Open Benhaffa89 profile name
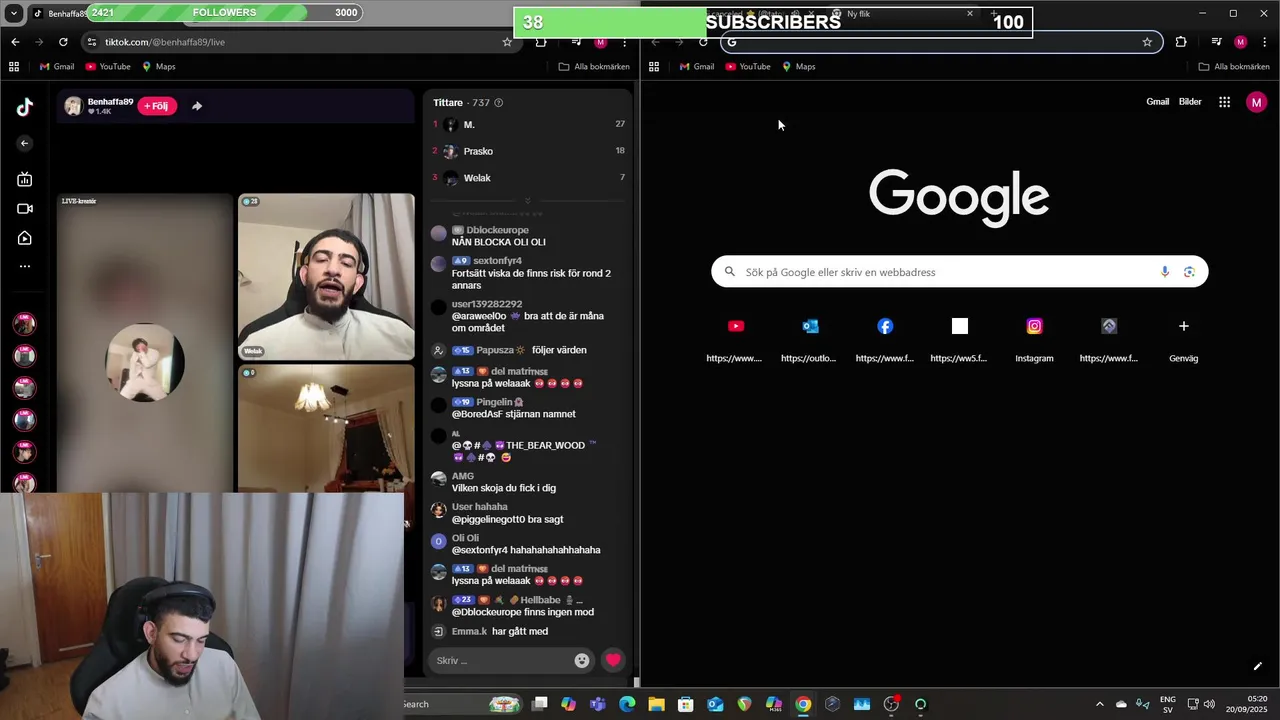 (x=110, y=102)
